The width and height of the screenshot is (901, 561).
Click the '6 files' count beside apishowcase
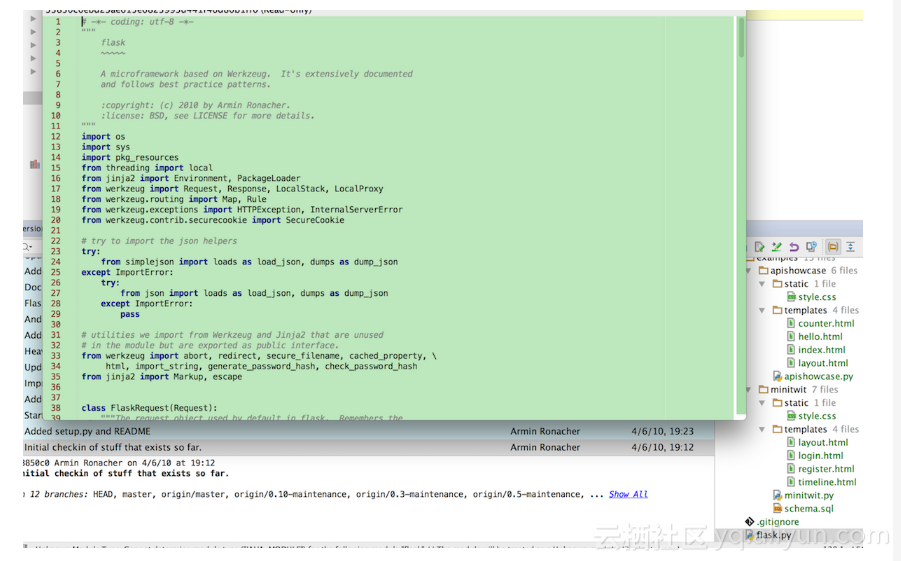tap(844, 270)
